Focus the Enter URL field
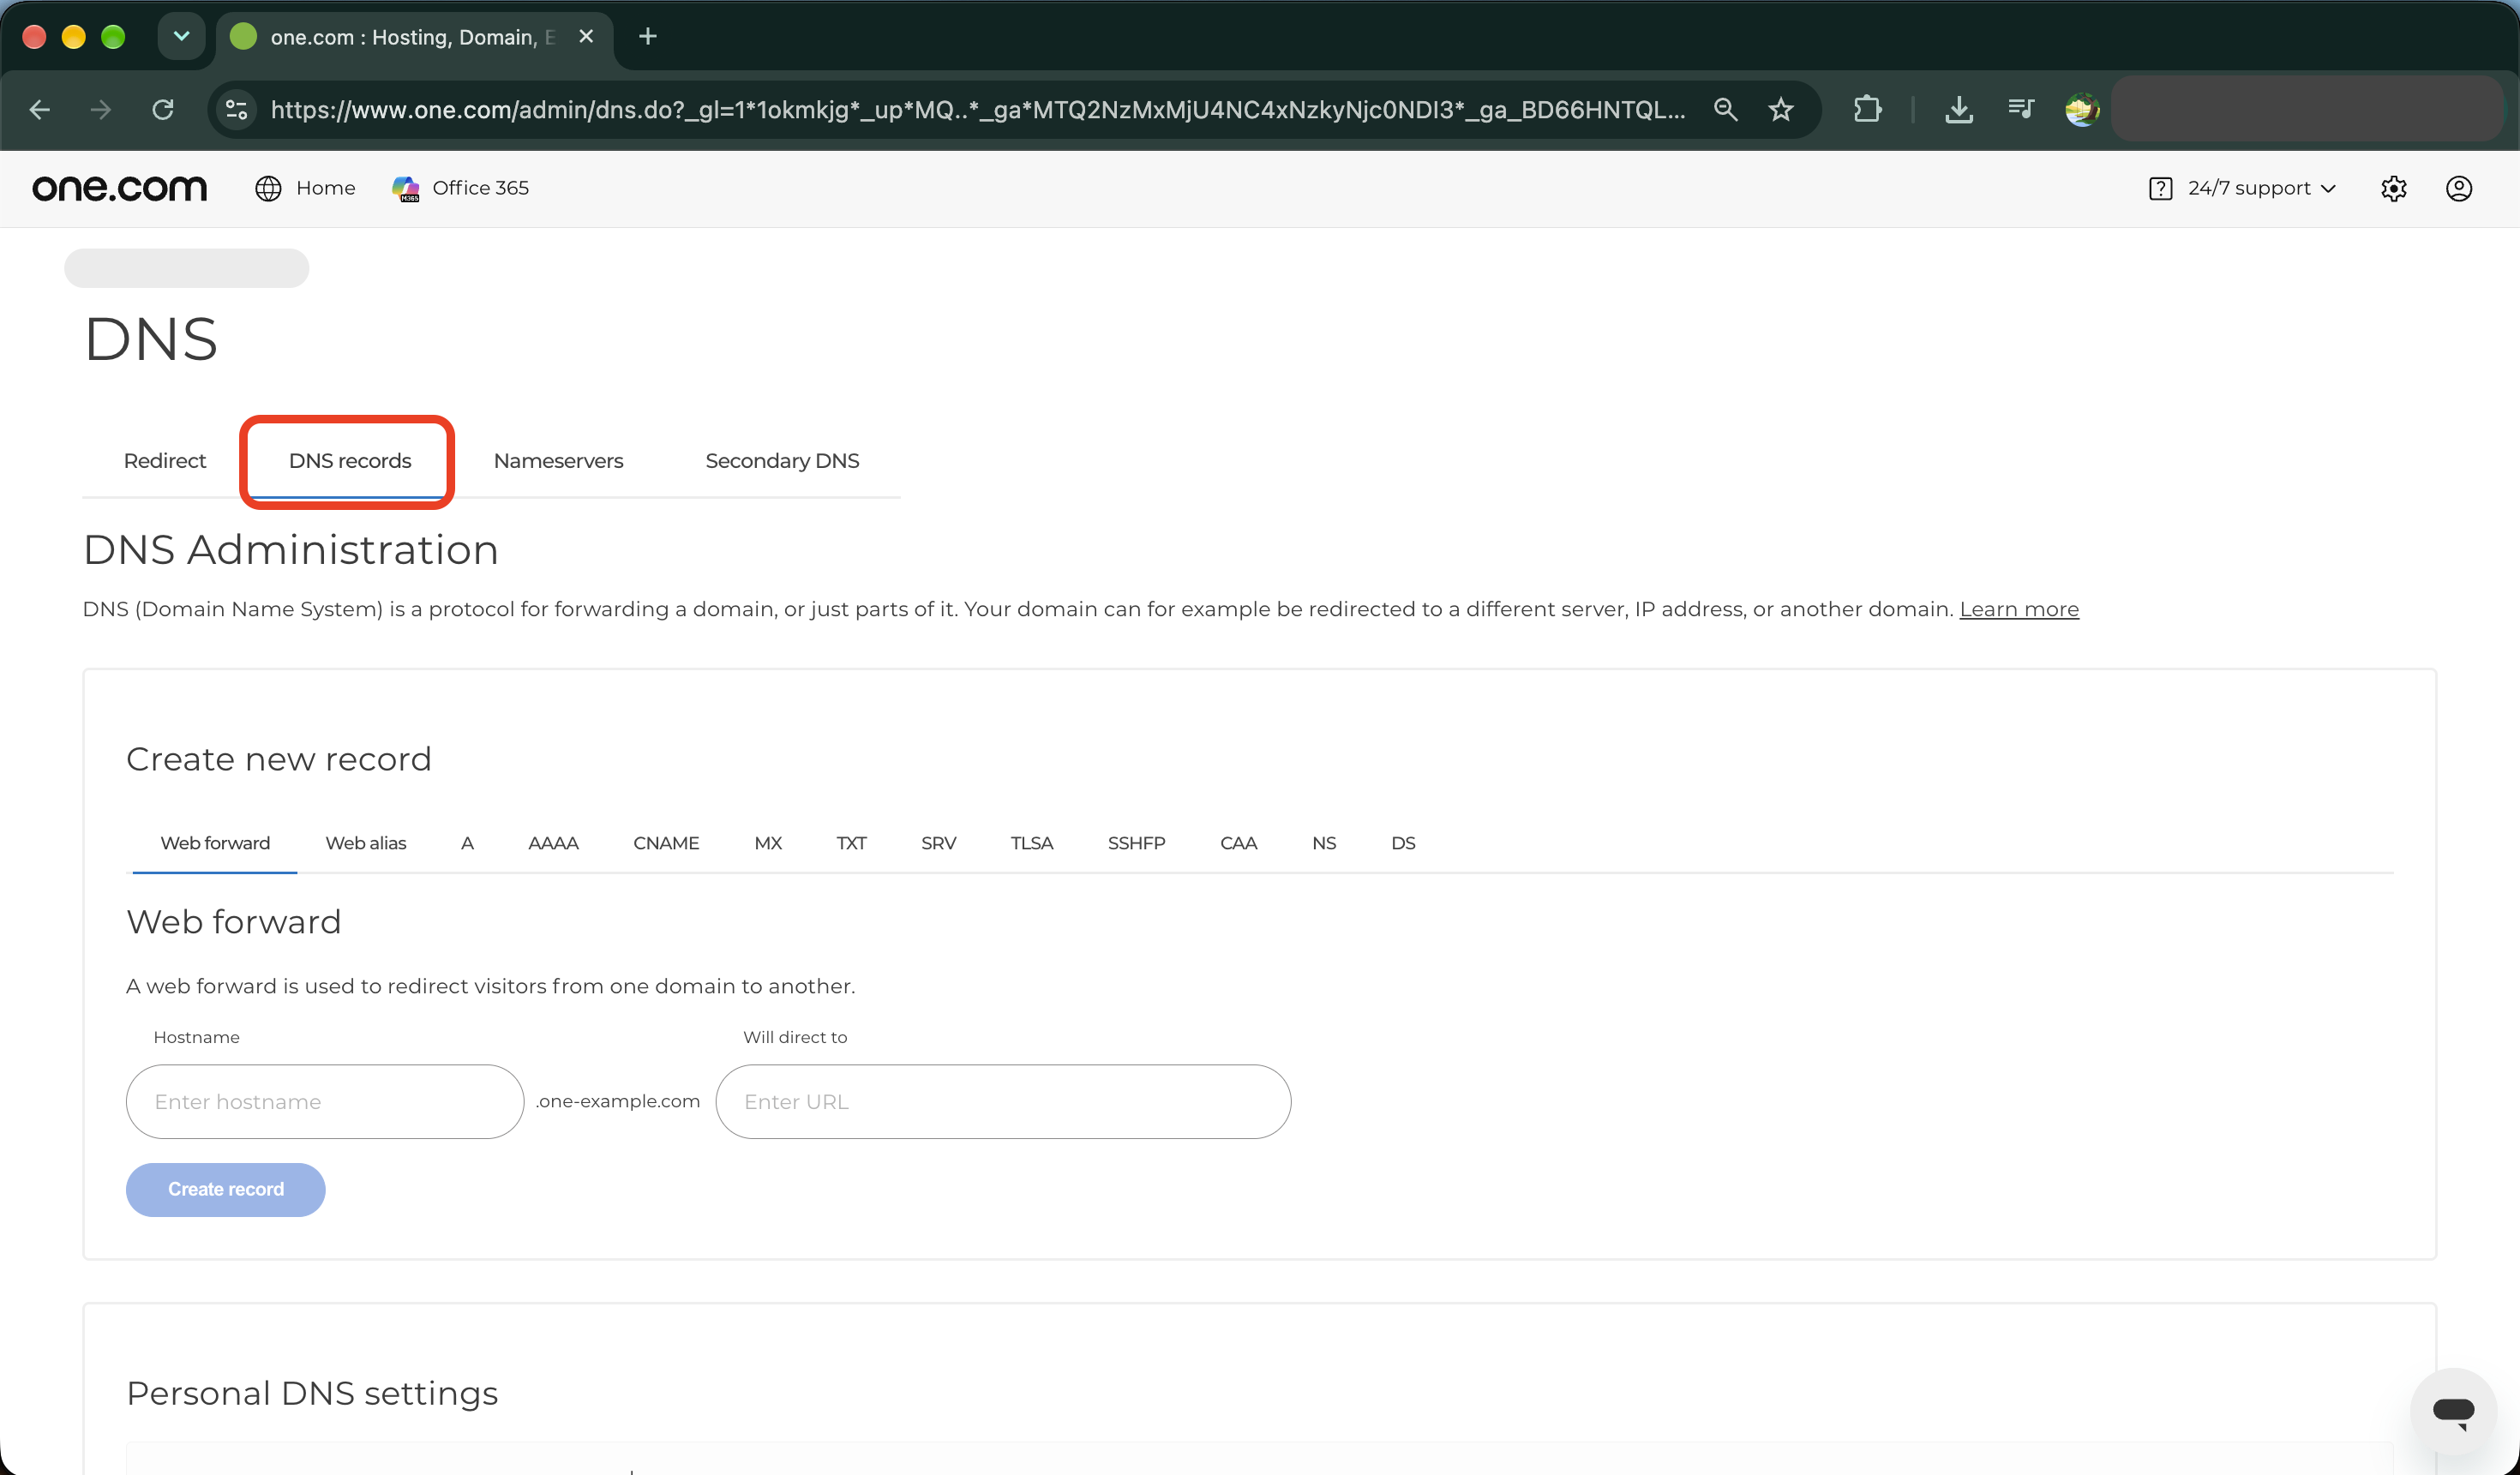Viewport: 2520px width, 1475px height. (x=1003, y=1101)
